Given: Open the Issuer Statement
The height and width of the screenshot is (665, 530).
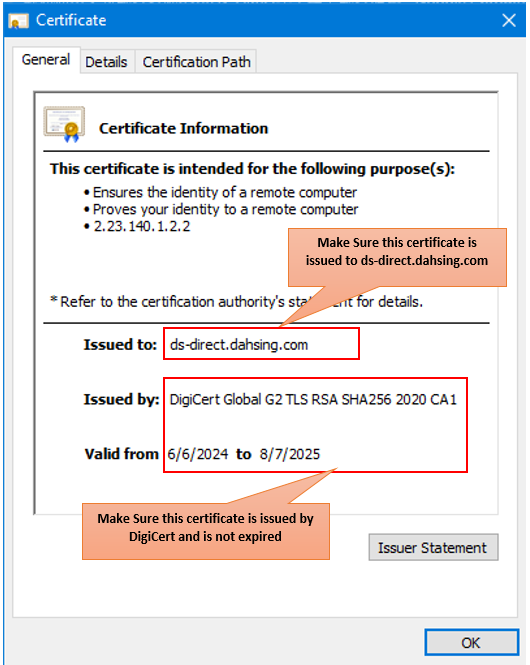Looking at the screenshot, I should [x=433, y=547].
